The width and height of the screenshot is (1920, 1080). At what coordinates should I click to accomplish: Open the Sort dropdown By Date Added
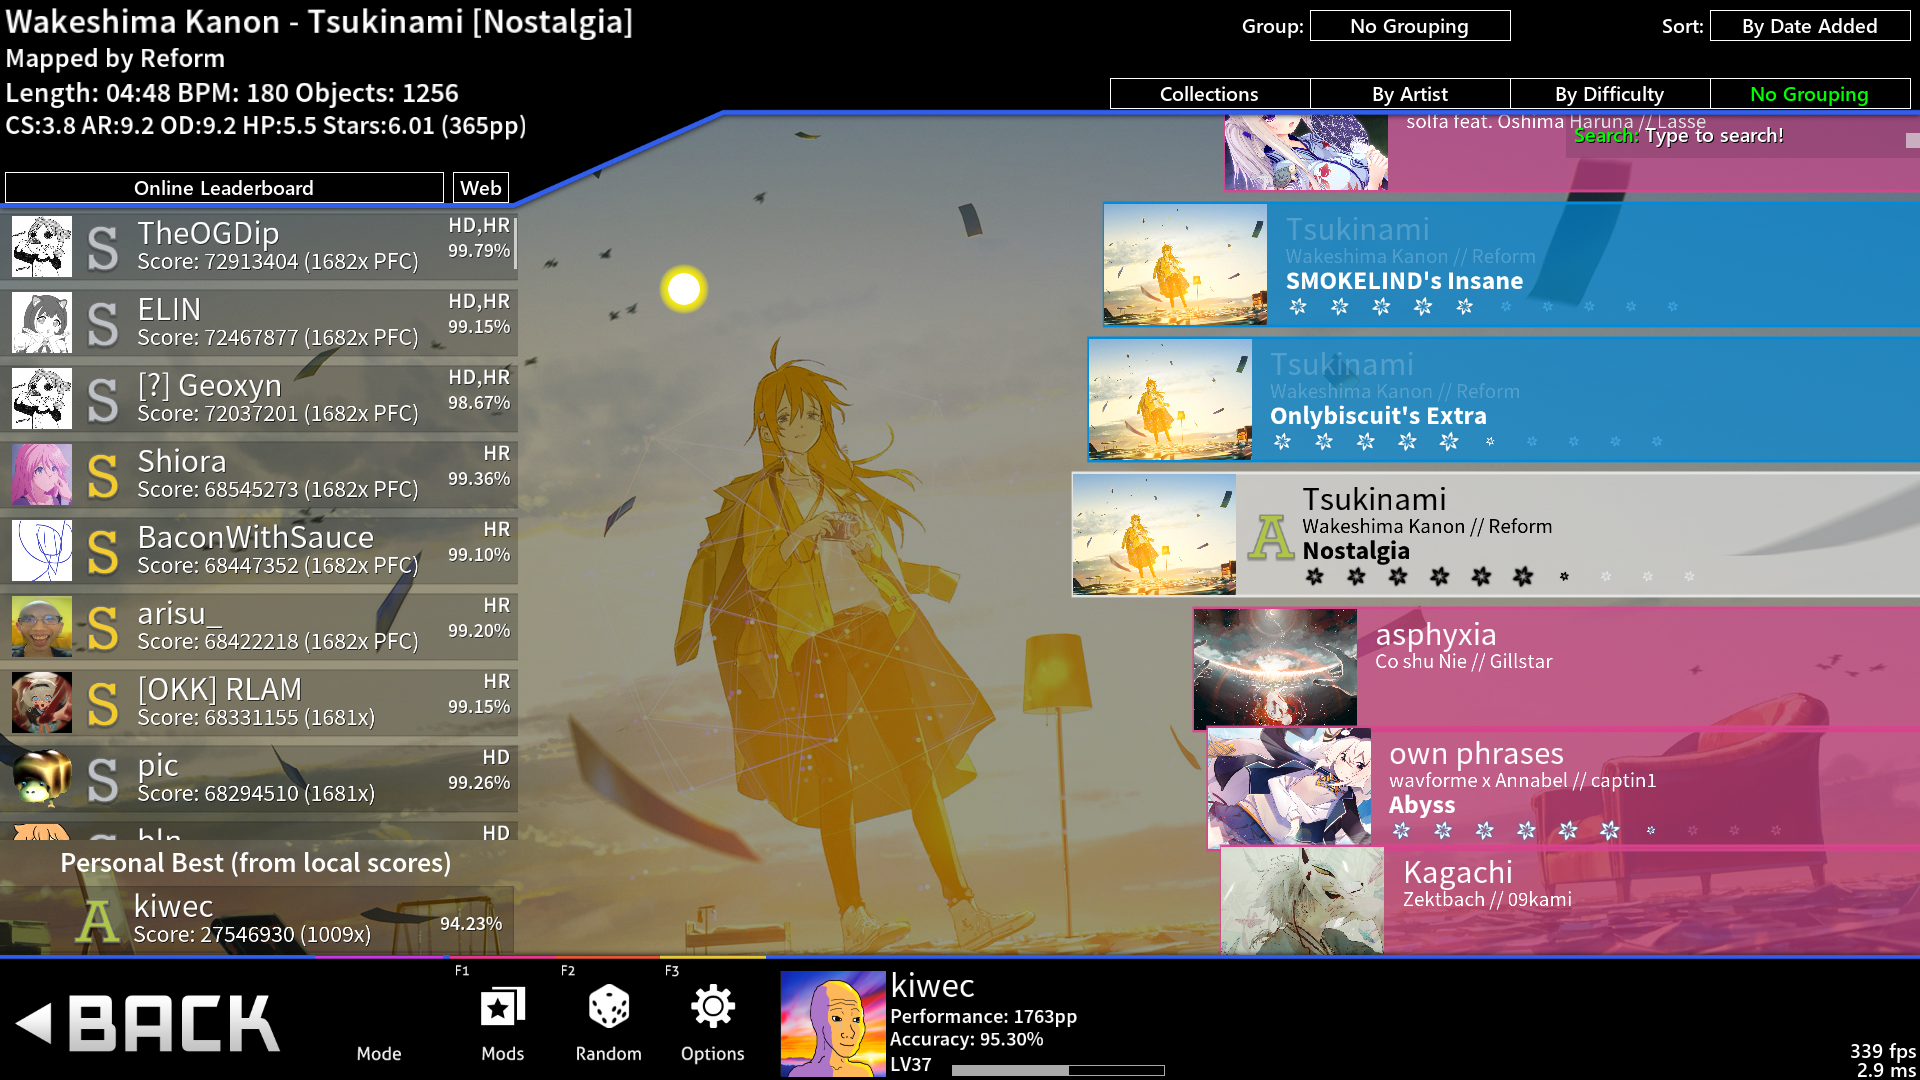pyautogui.click(x=1809, y=26)
